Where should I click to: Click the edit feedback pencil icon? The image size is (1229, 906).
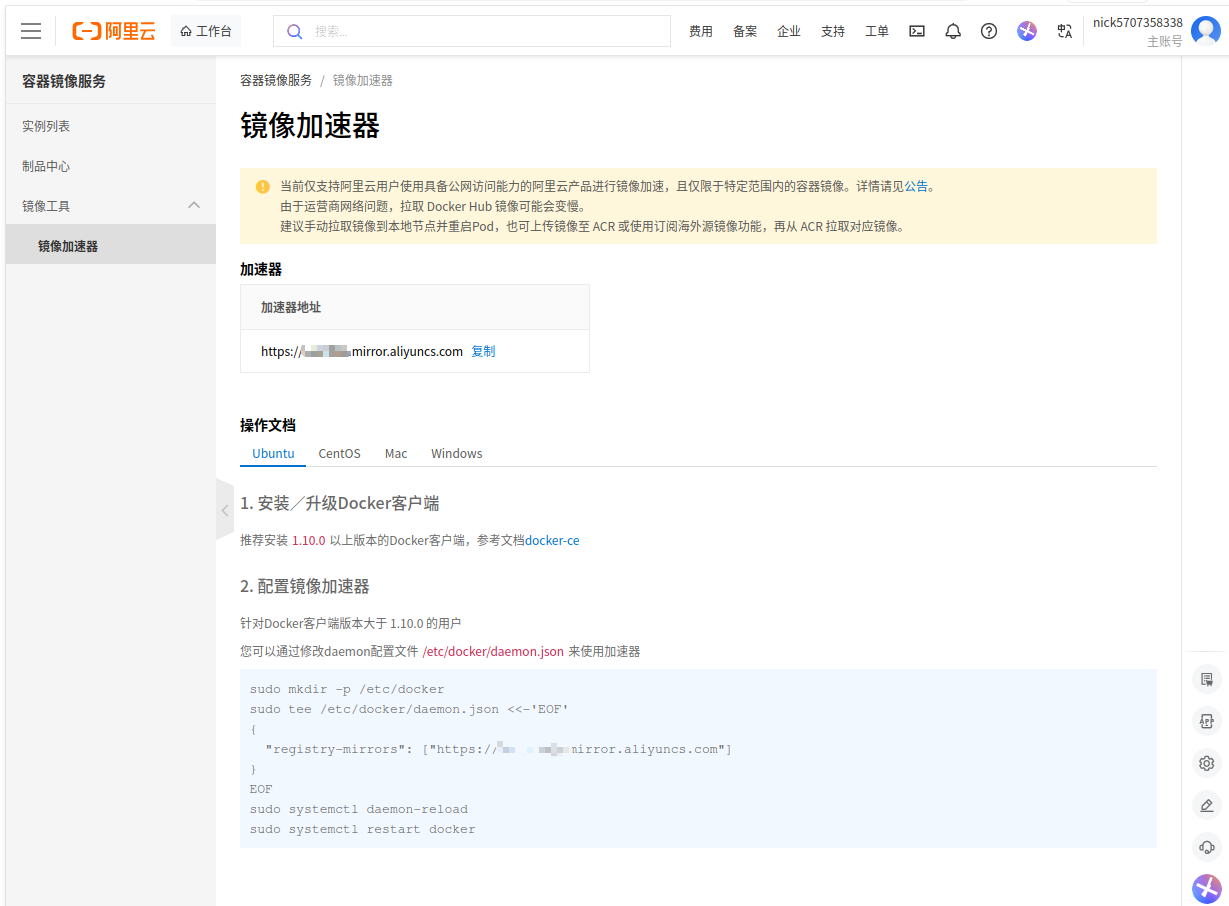pos(1207,805)
